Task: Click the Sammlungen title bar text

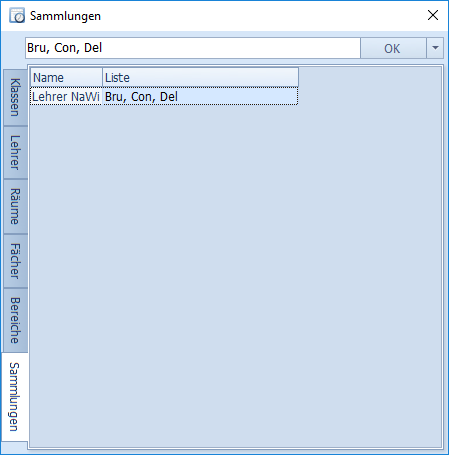Action: (65, 16)
